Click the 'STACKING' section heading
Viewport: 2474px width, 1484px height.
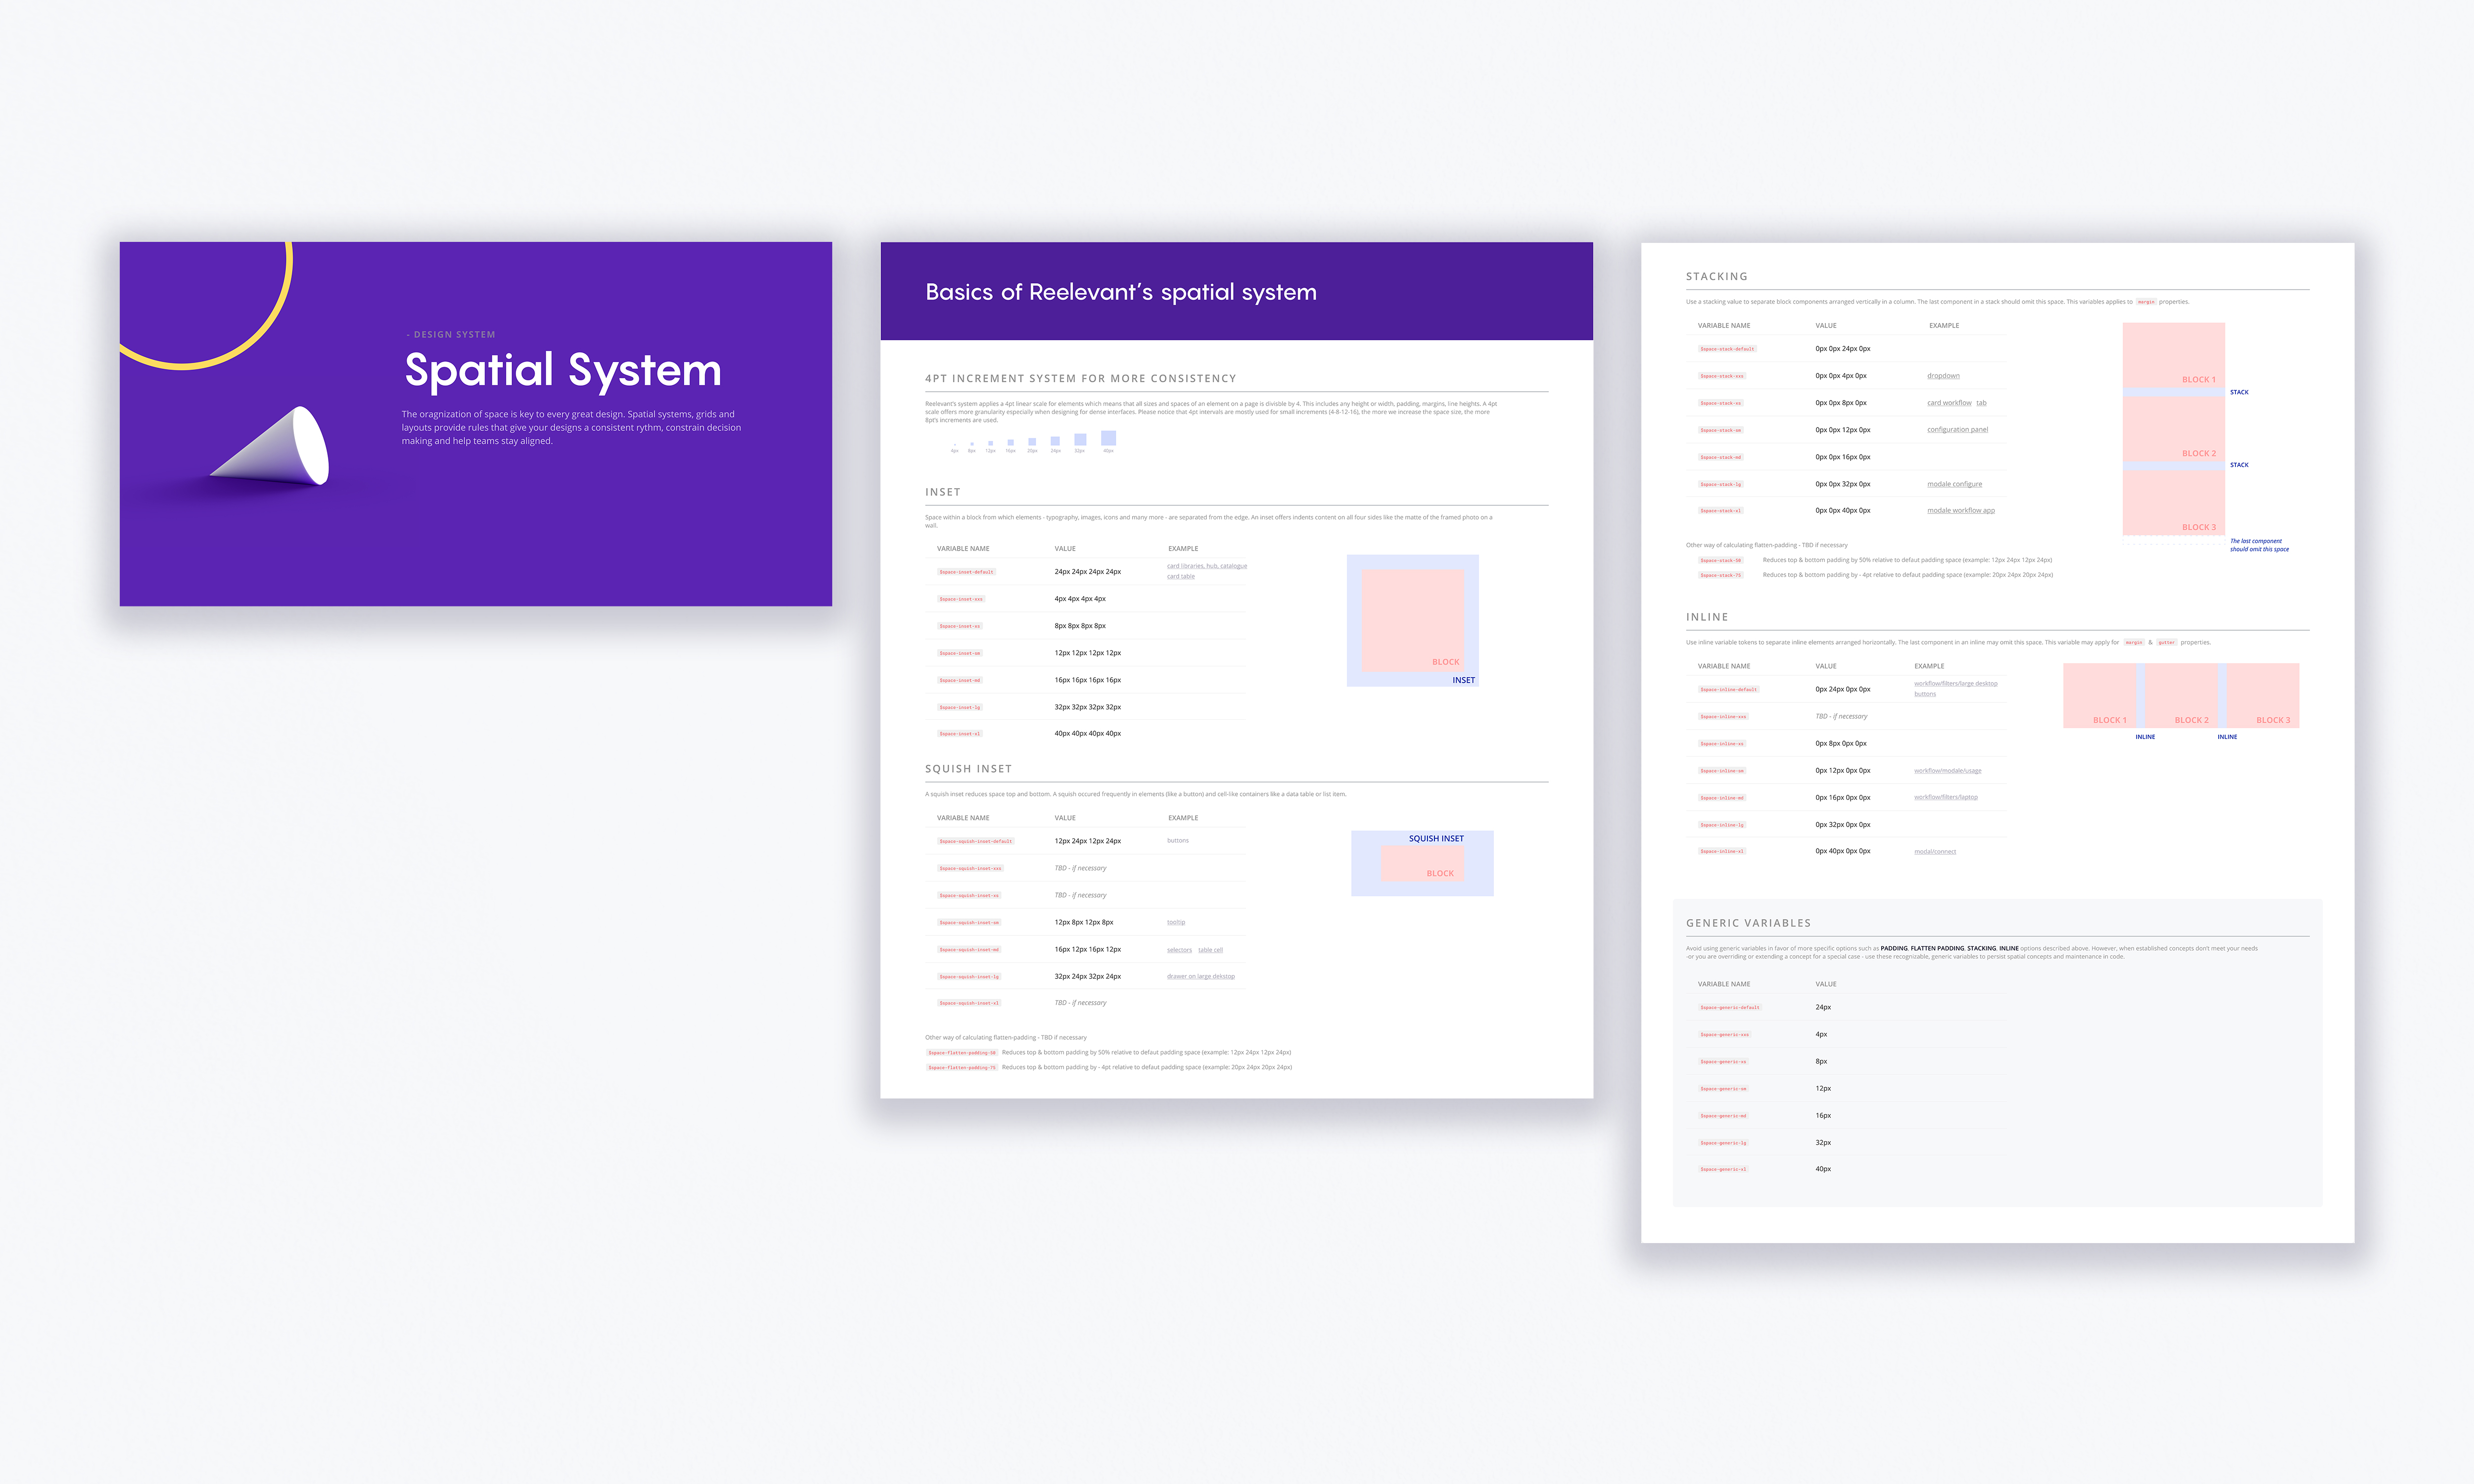(x=1716, y=277)
